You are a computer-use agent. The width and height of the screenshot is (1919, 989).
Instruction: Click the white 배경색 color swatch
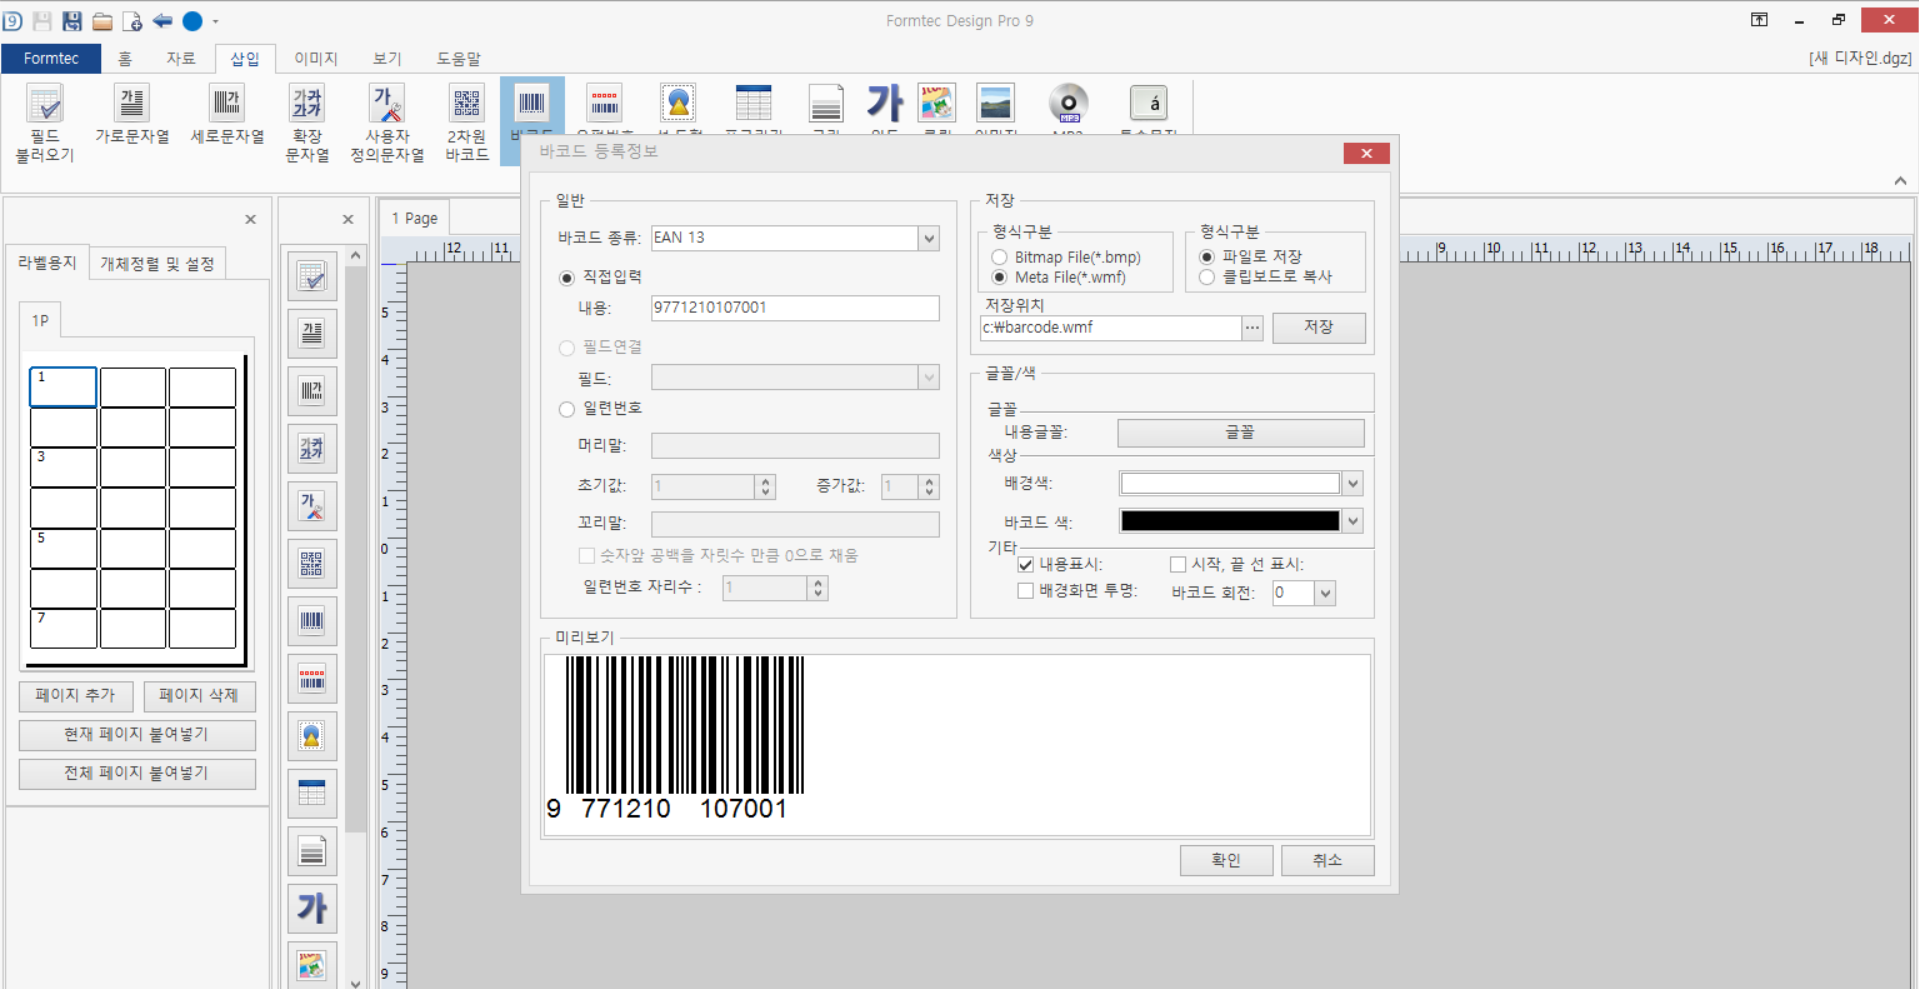[x=1230, y=484]
